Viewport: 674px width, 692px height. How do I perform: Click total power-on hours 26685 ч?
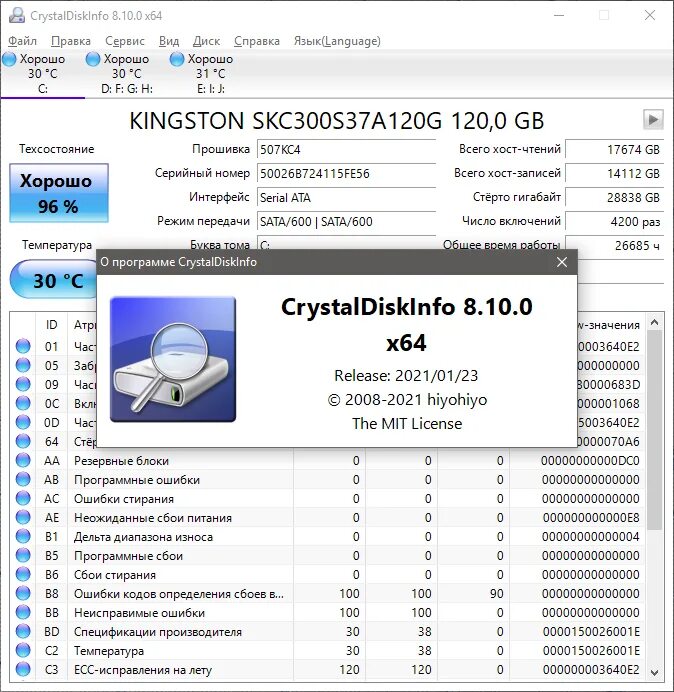click(614, 245)
